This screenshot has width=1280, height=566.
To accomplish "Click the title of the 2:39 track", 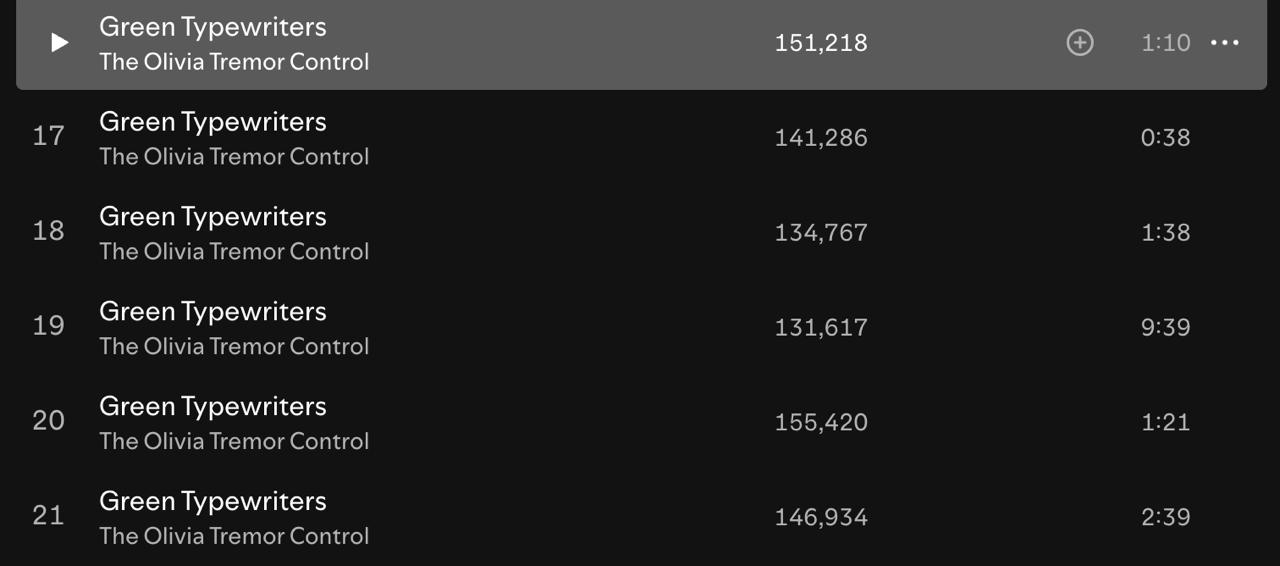I will tap(212, 502).
